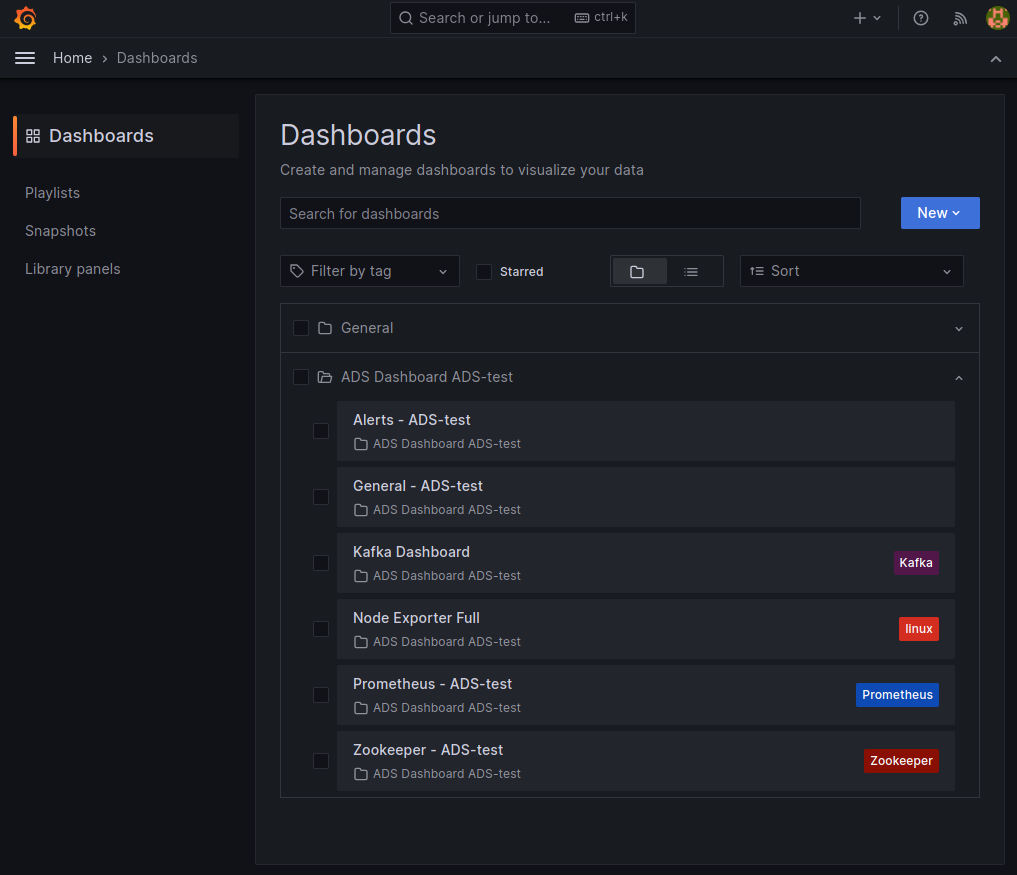
Task: Open the user avatar profile menu
Action: 997,18
